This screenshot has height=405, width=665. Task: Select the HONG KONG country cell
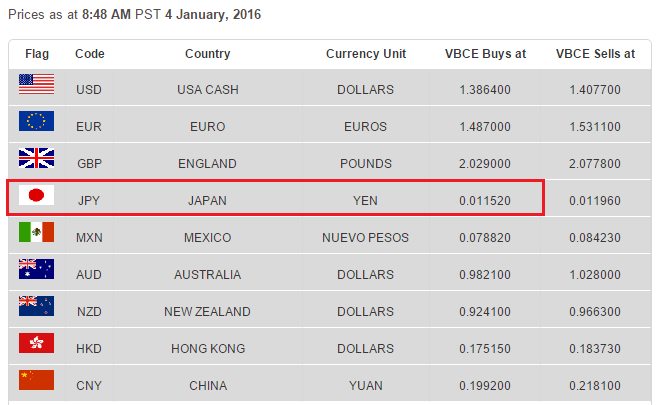point(208,349)
